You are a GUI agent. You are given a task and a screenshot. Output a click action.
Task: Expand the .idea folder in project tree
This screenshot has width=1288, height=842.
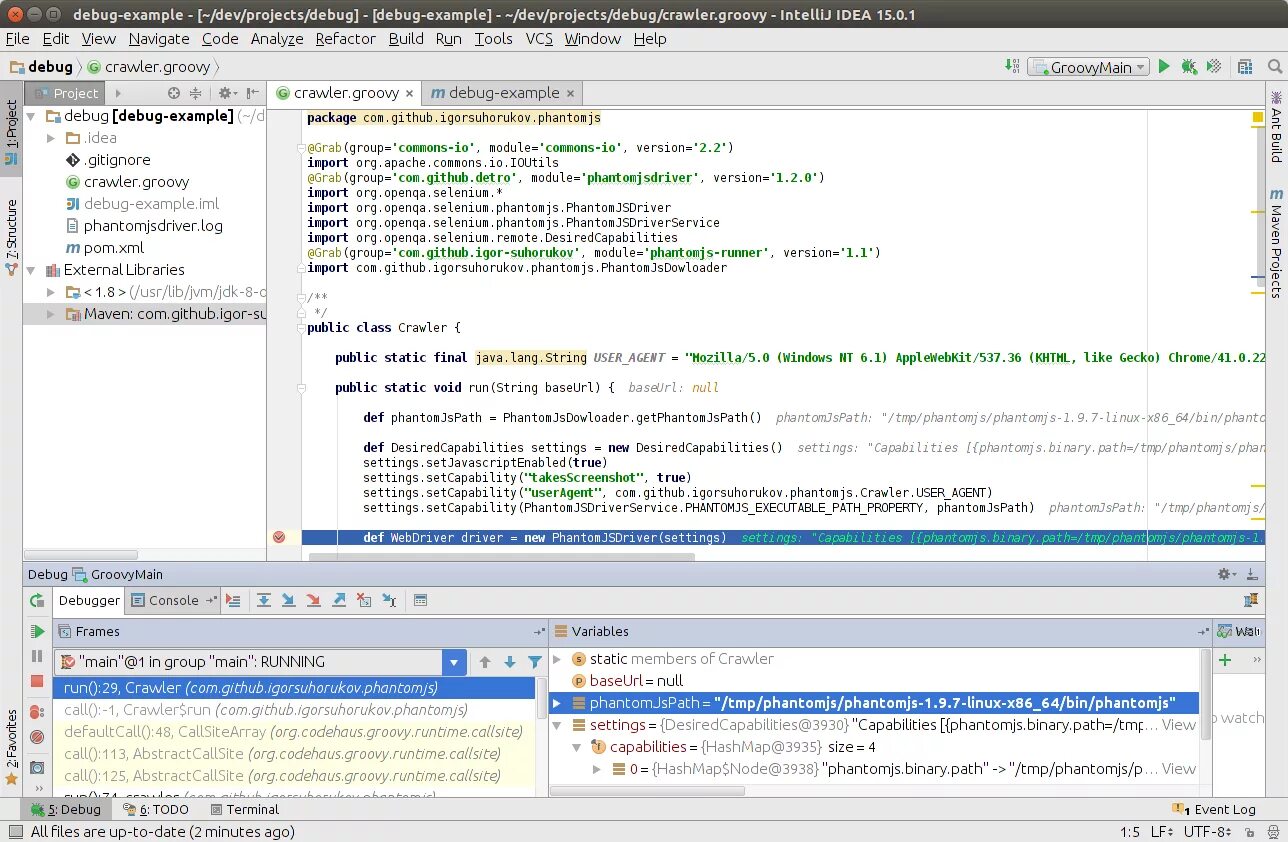tap(52, 138)
